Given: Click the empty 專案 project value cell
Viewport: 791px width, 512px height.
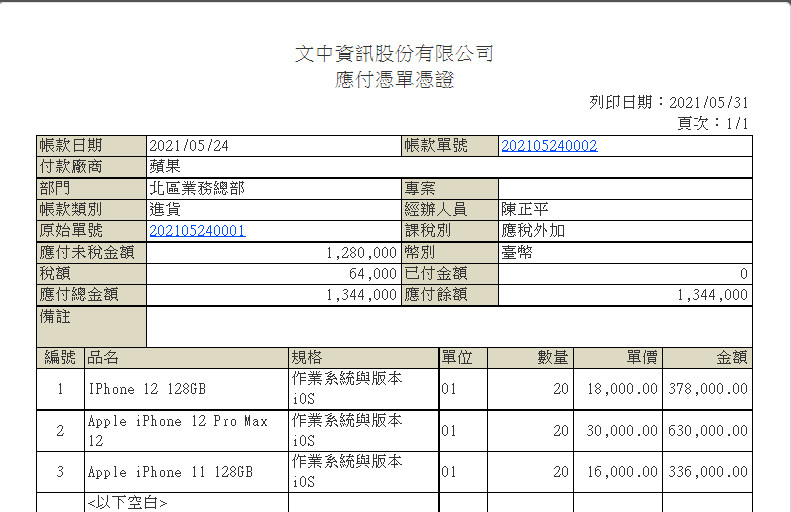Looking at the screenshot, I should (x=625, y=189).
